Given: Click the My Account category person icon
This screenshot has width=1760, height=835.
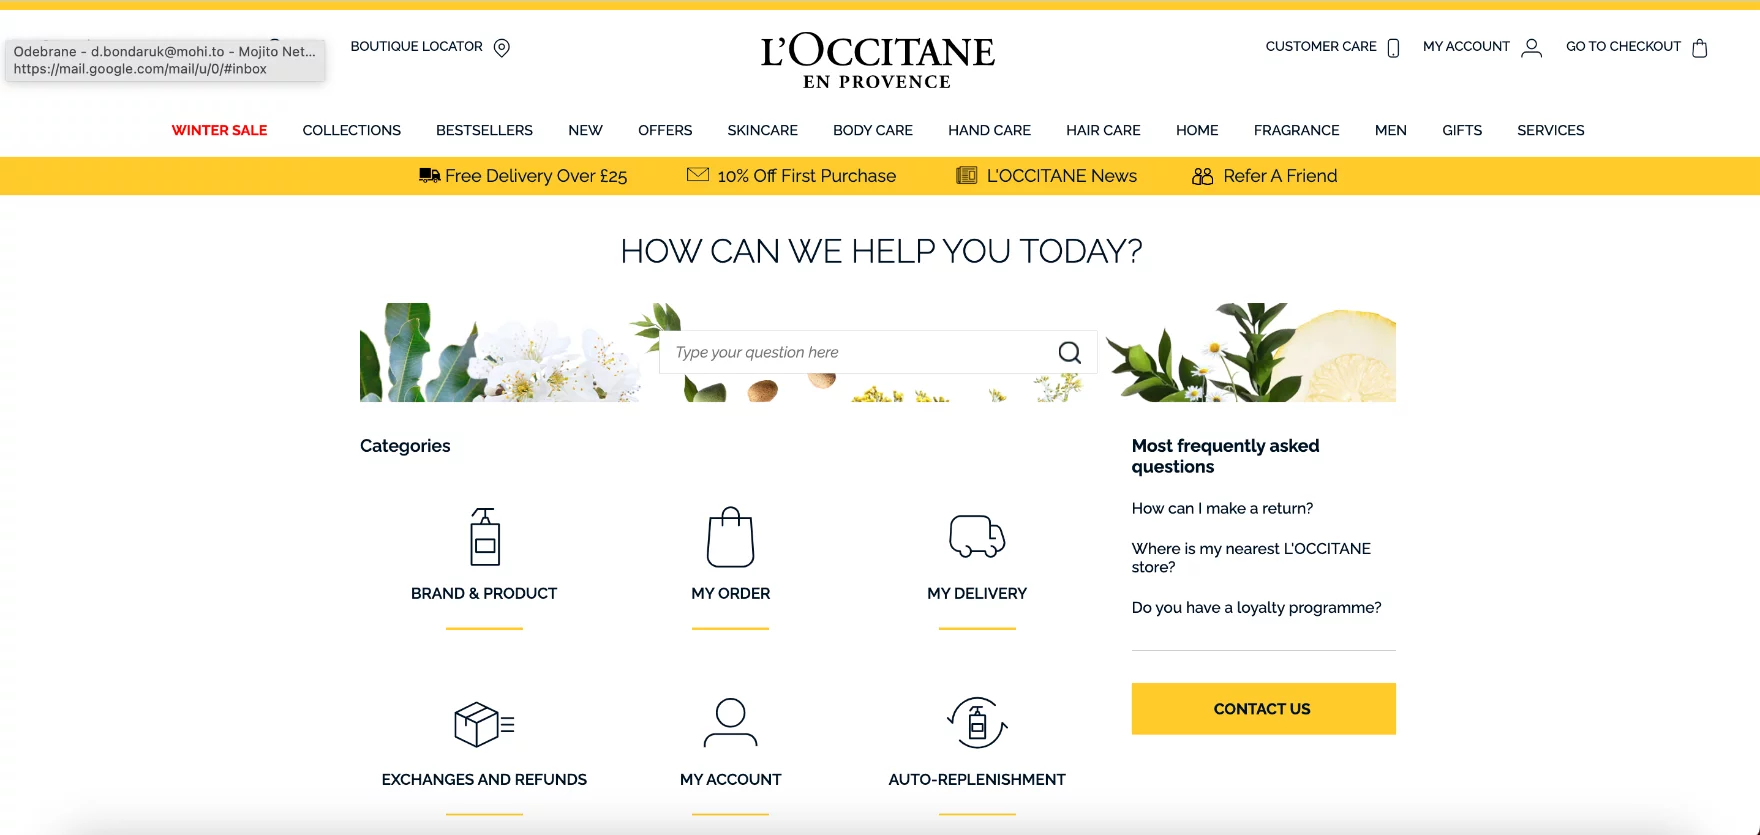Looking at the screenshot, I should pyautogui.click(x=730, y=723).
